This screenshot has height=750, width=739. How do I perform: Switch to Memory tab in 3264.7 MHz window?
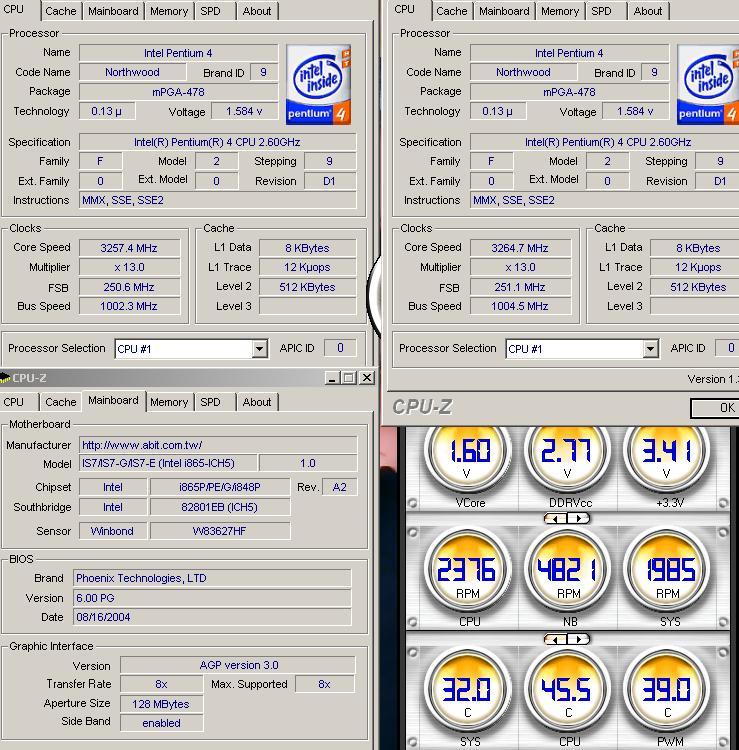560,11
